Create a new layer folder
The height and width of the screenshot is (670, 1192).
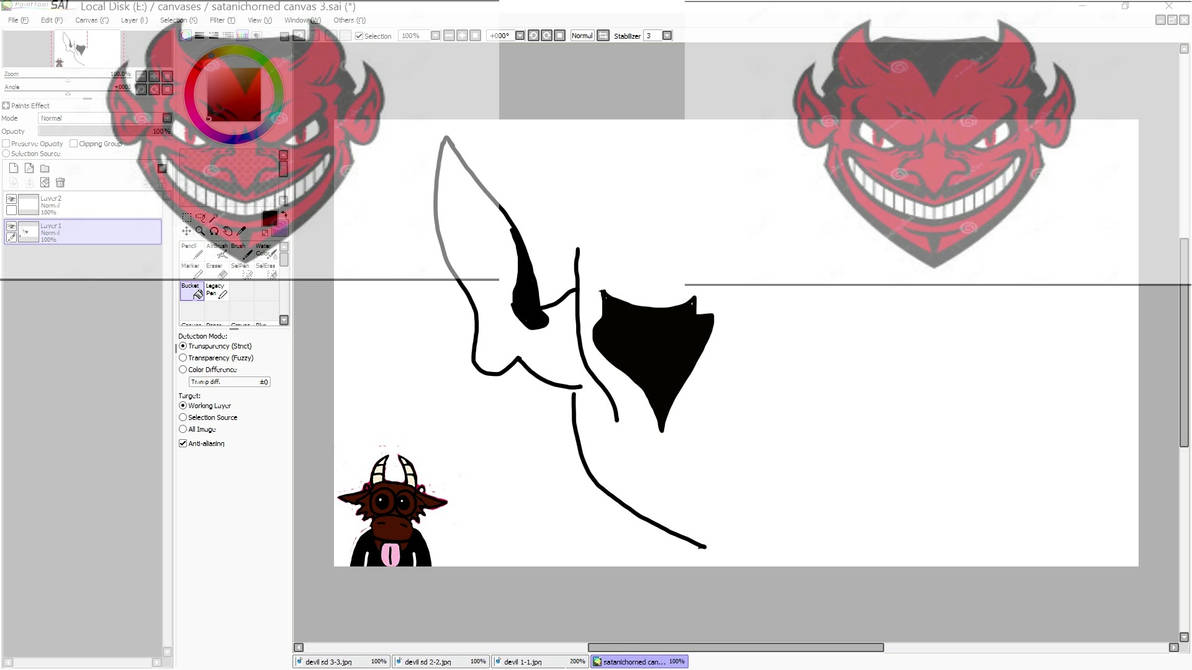point(45,168)
